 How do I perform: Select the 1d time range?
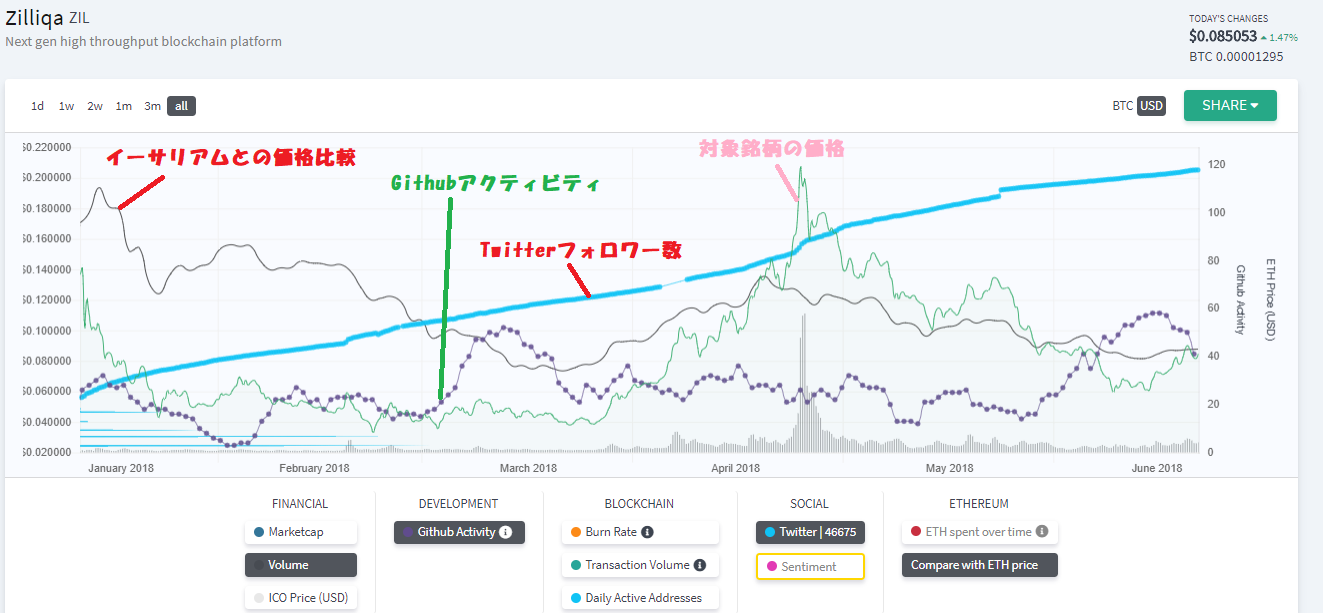tap(37, 106)
